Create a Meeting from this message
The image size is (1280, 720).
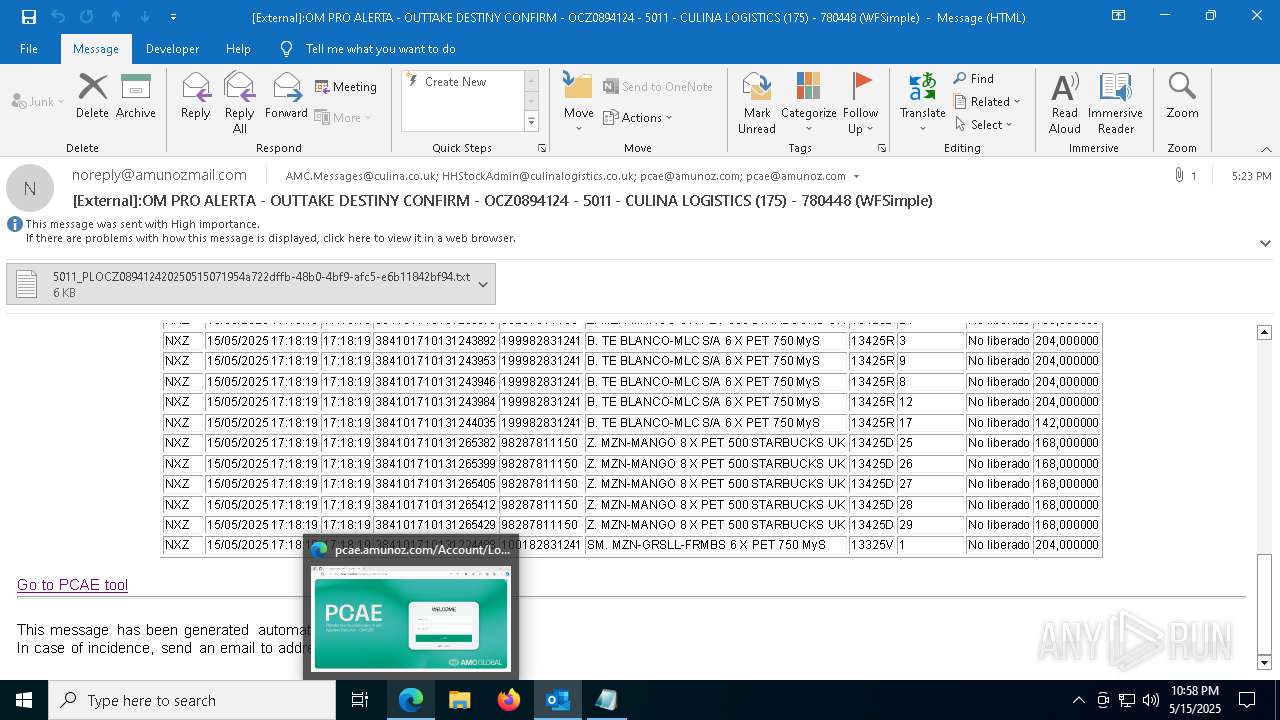click(346, 87)
